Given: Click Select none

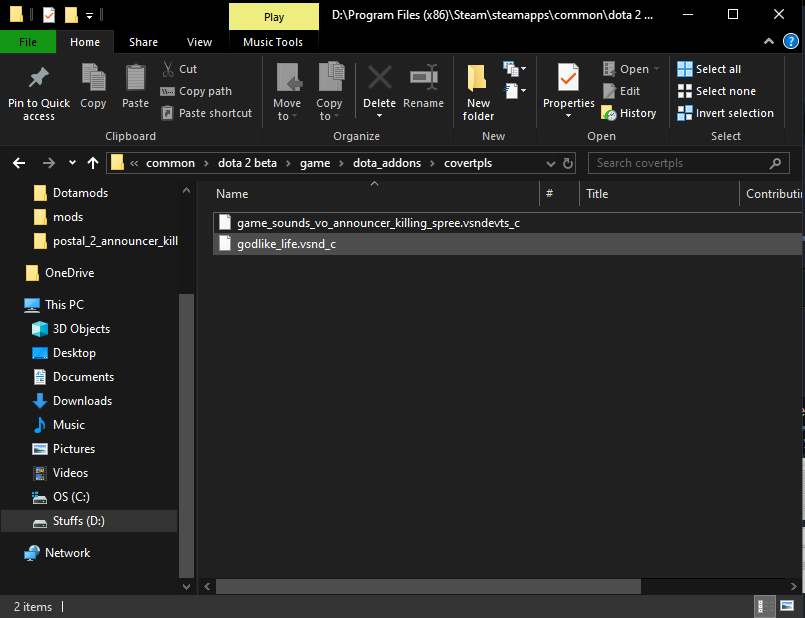Looking at the screenshot, I should (716, 91).
